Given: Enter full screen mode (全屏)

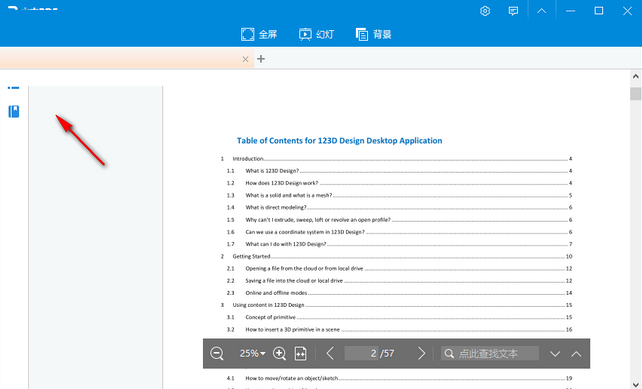Looking at the screenshot, I should point(259,34).
